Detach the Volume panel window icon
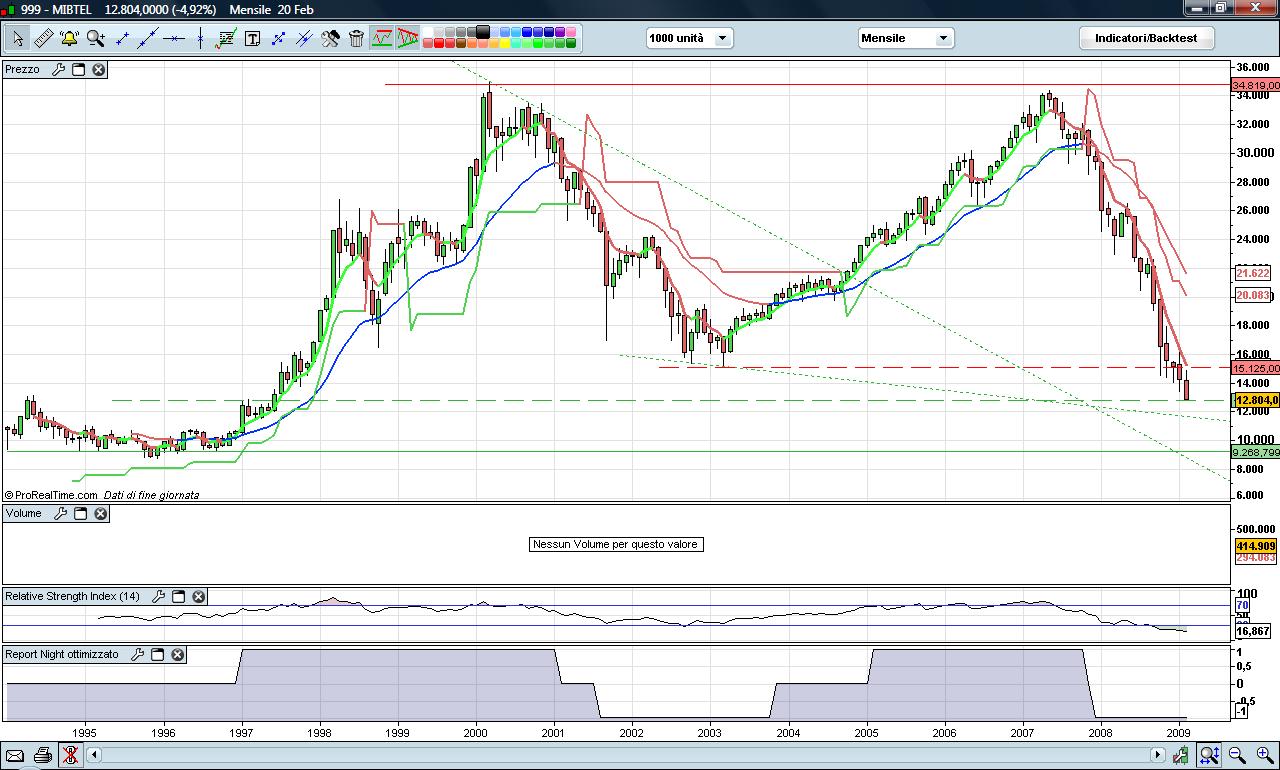The height and width of the screenshot is (770, 1280). [80, 514]
